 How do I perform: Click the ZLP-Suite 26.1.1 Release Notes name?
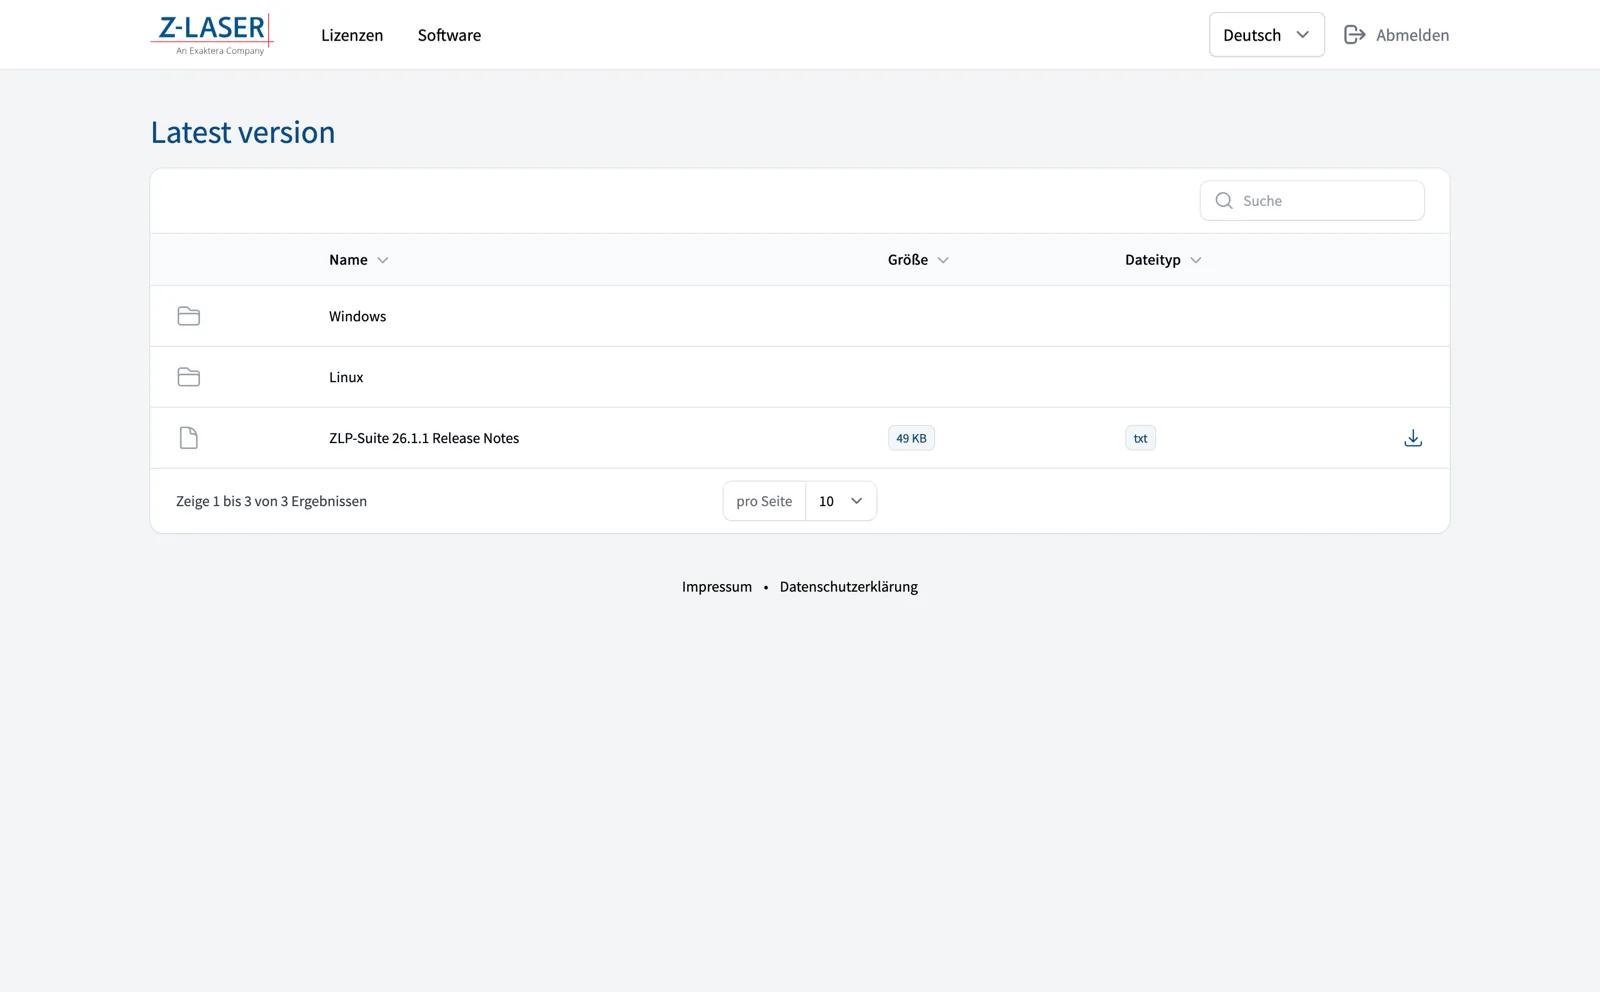pos(424,438)
